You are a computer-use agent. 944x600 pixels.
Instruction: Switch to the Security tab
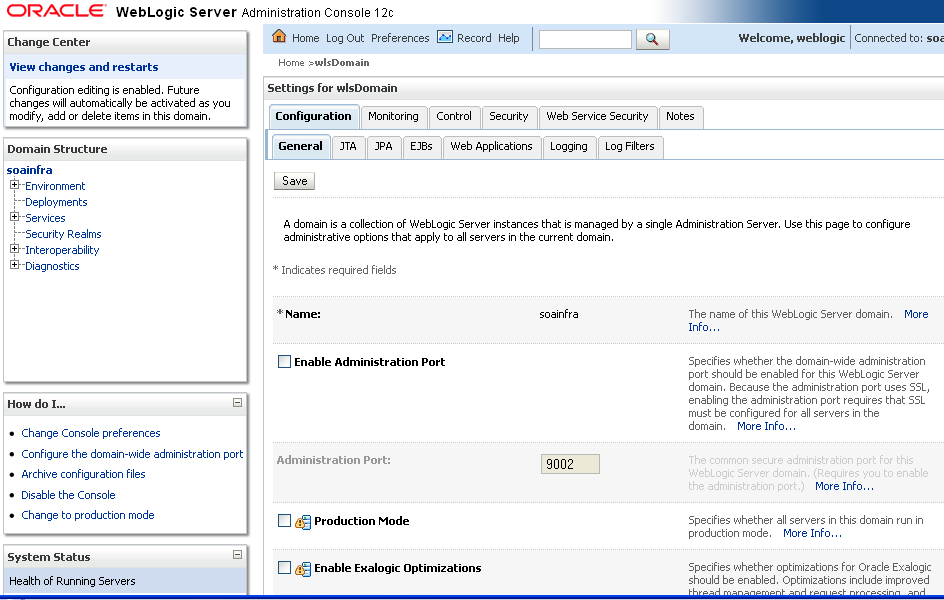coord(509,117)
